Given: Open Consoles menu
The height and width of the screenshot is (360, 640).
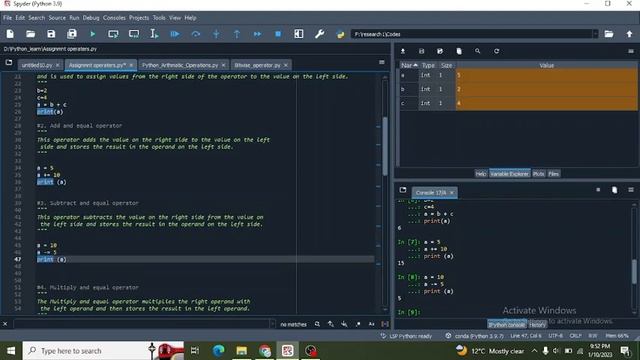Looking at the screenshot, I should 114,18.
